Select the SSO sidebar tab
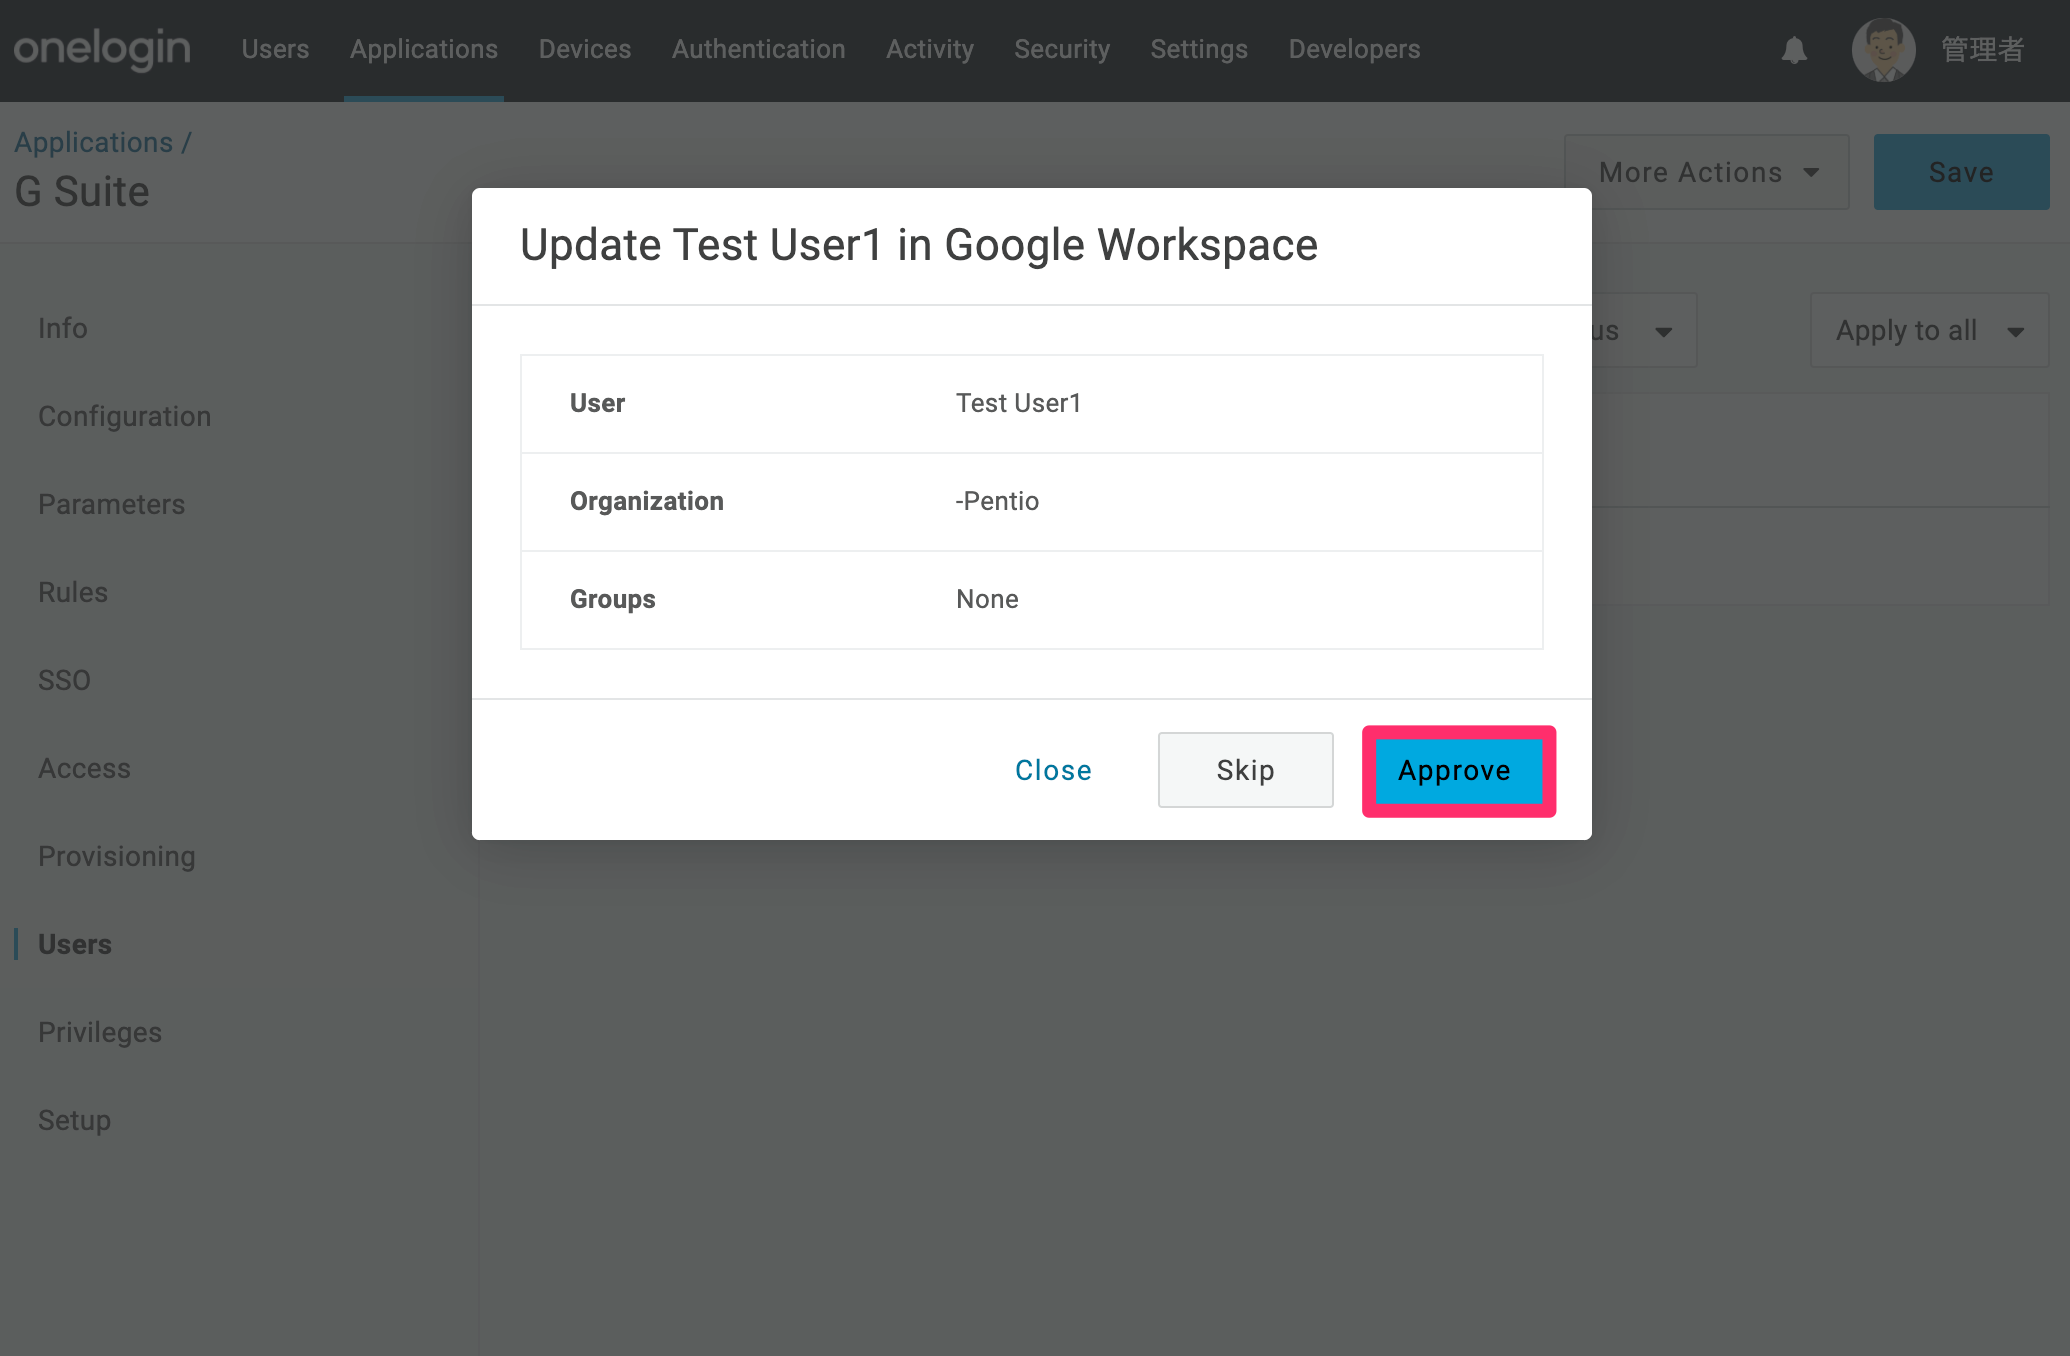This screenshot has width=2070, height=1356. [64, 680]
